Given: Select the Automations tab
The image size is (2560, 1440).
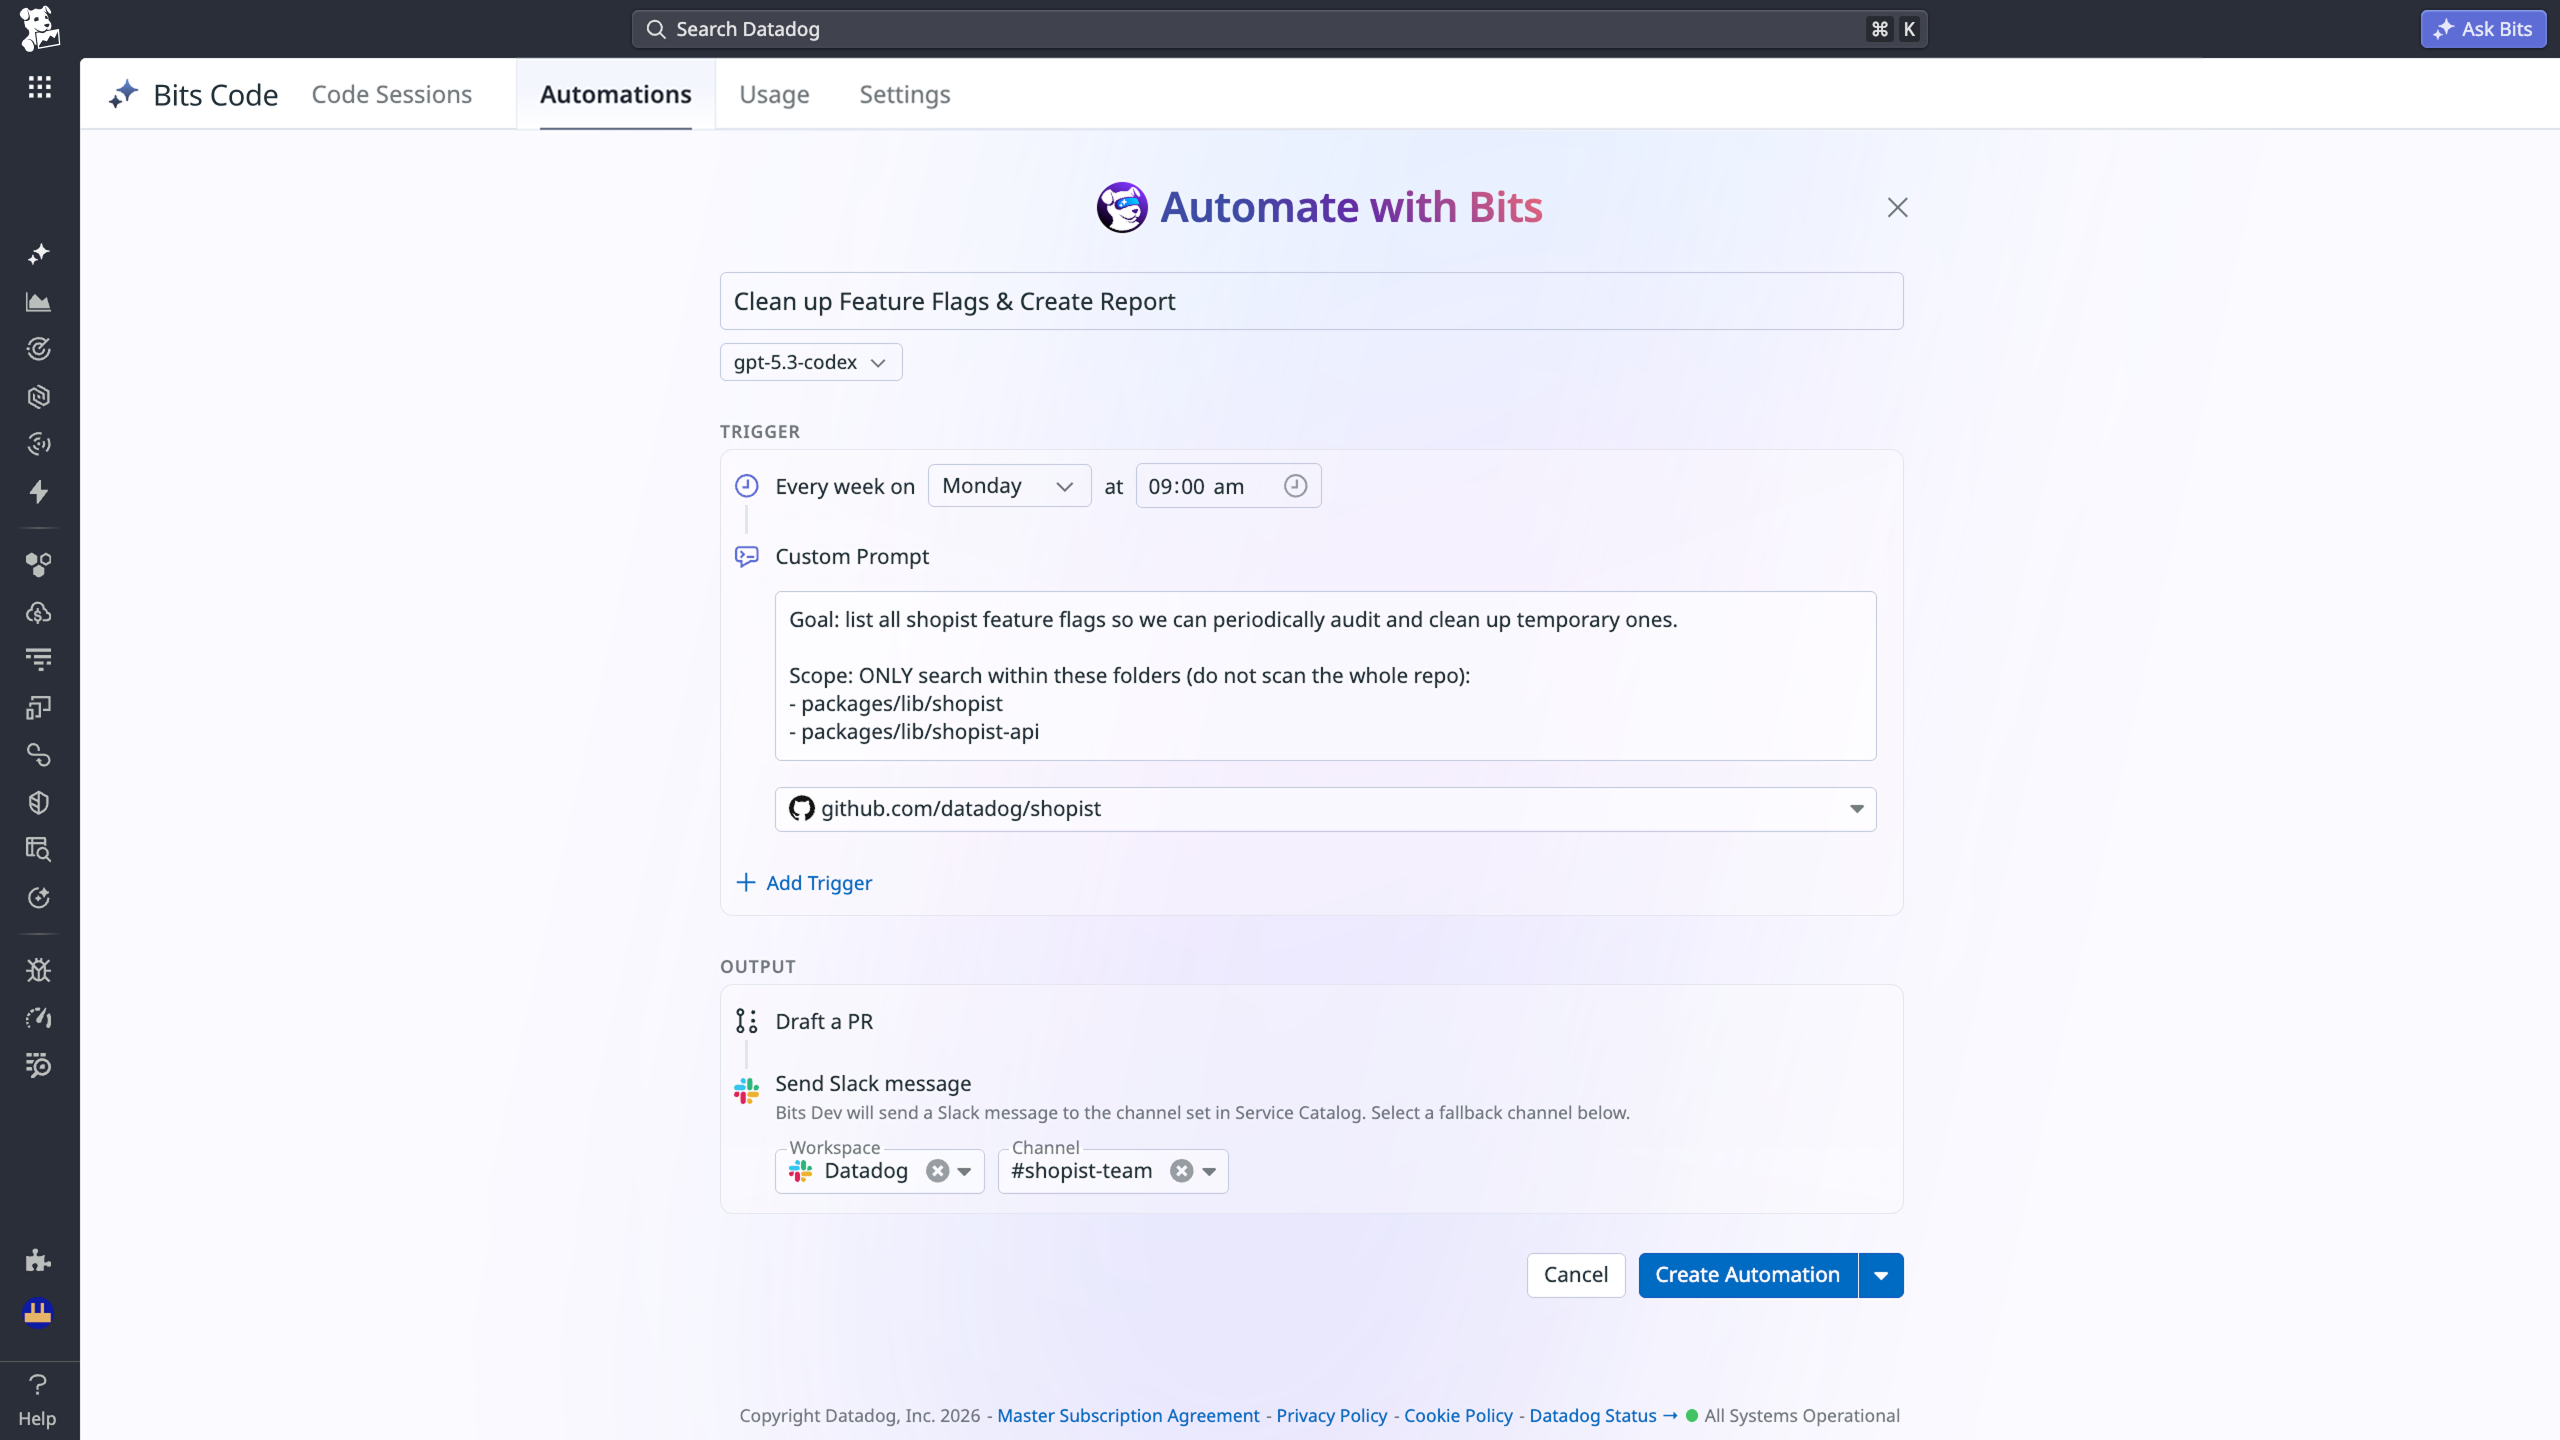Looking at the screenshot, I should (615, 94).
